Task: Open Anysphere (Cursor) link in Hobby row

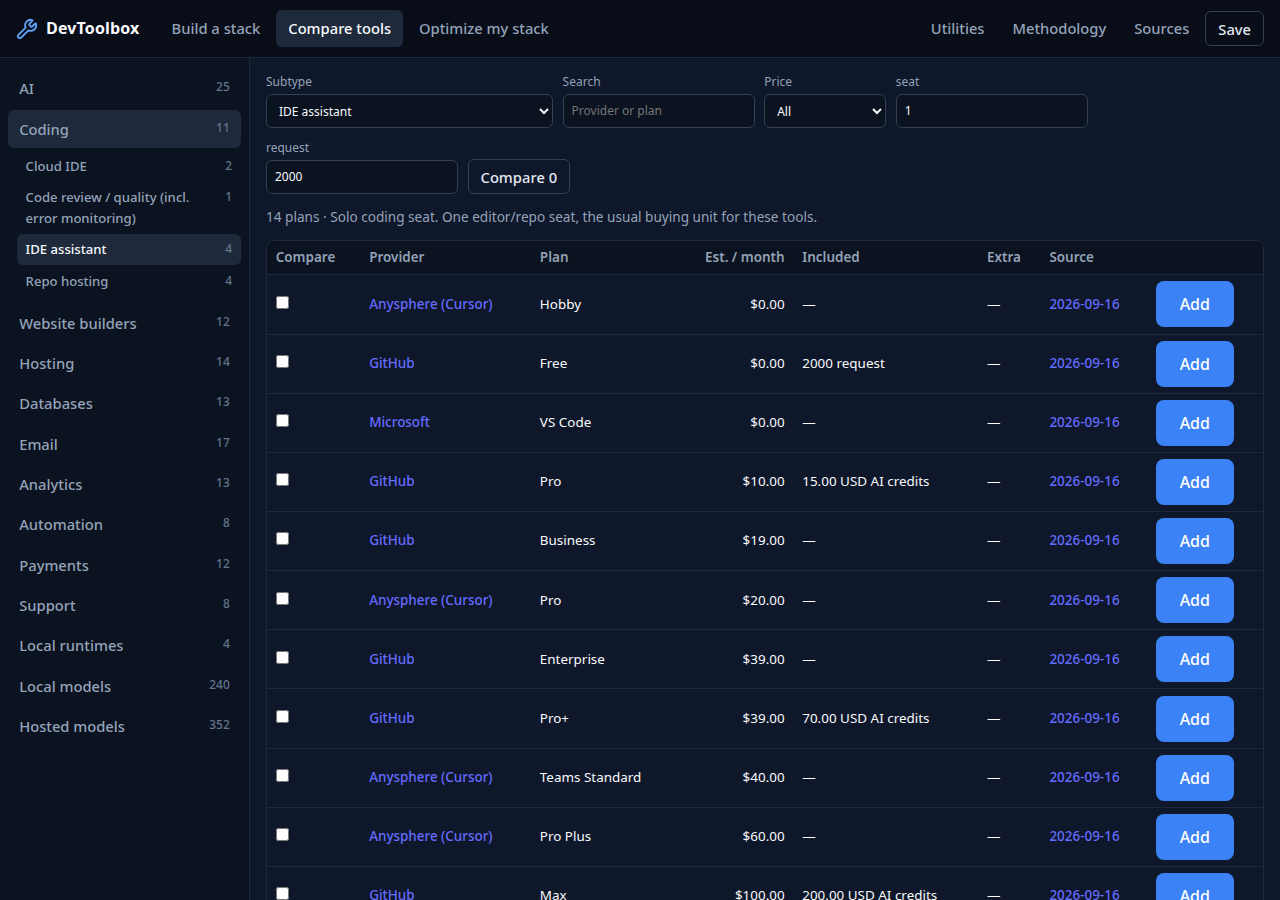Action: [x=430, y=304]
